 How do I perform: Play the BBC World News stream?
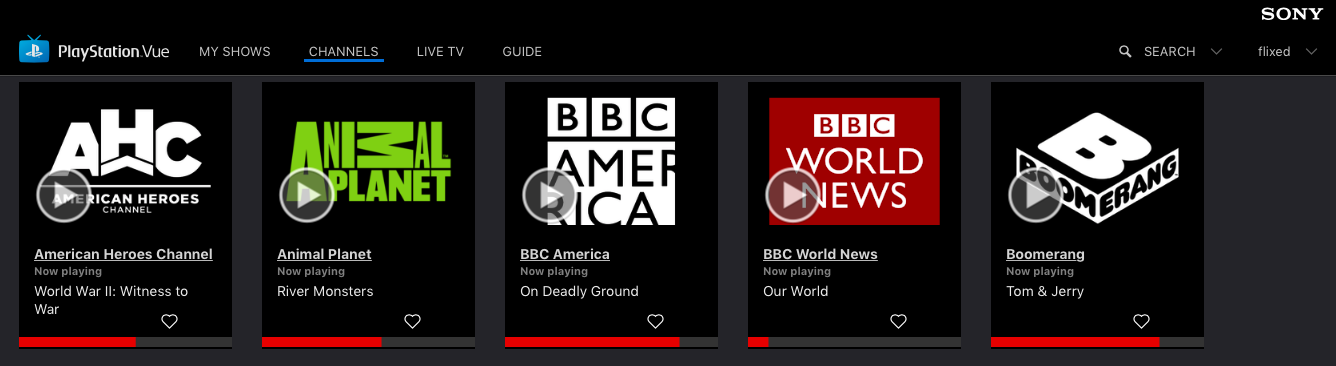pos(793,195)
